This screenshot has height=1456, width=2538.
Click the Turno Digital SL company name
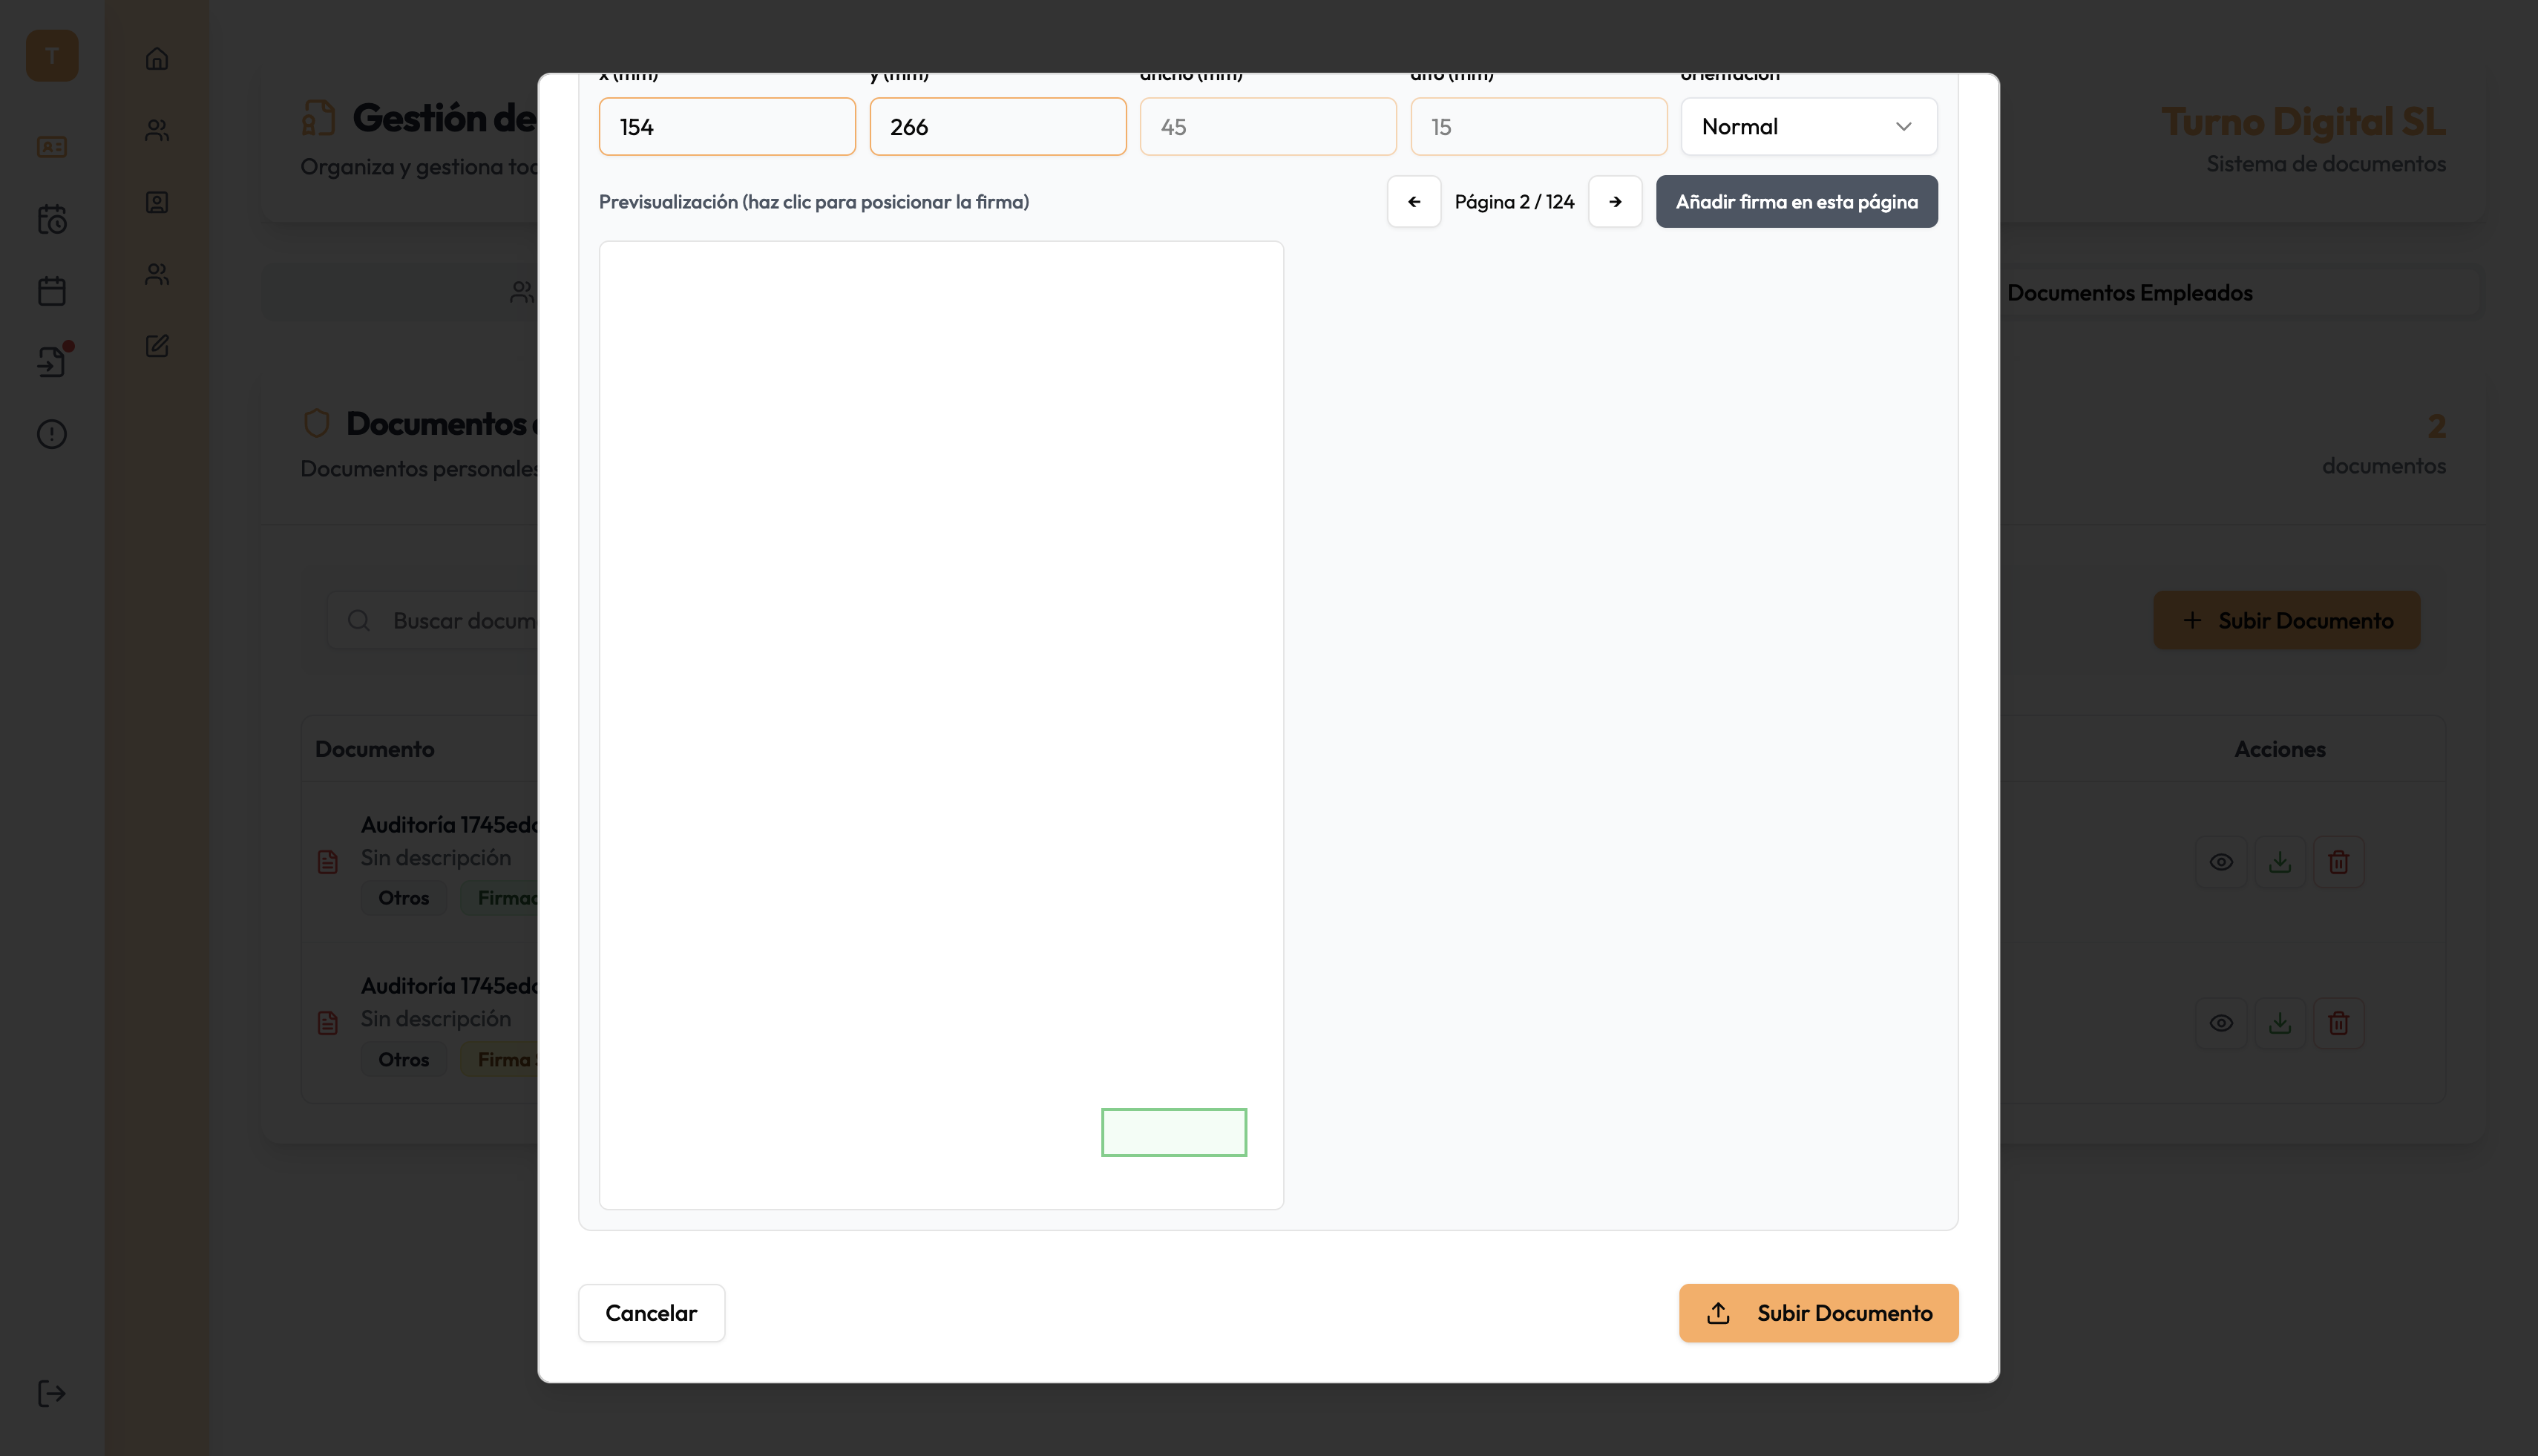[2304, 122]
